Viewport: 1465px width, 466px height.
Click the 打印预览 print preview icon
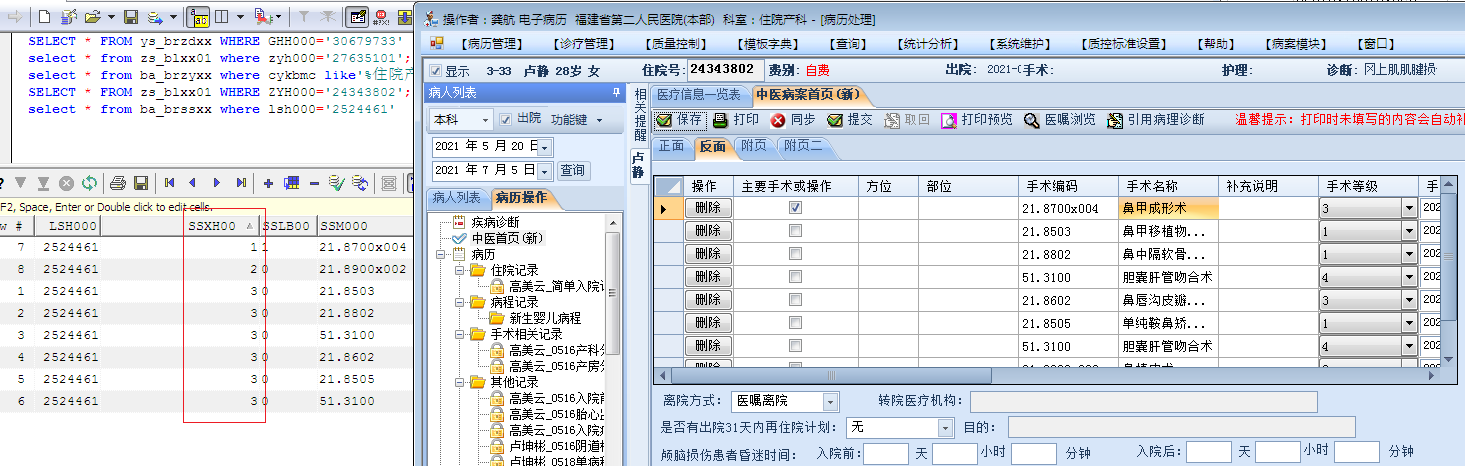(x=948, y=120)
